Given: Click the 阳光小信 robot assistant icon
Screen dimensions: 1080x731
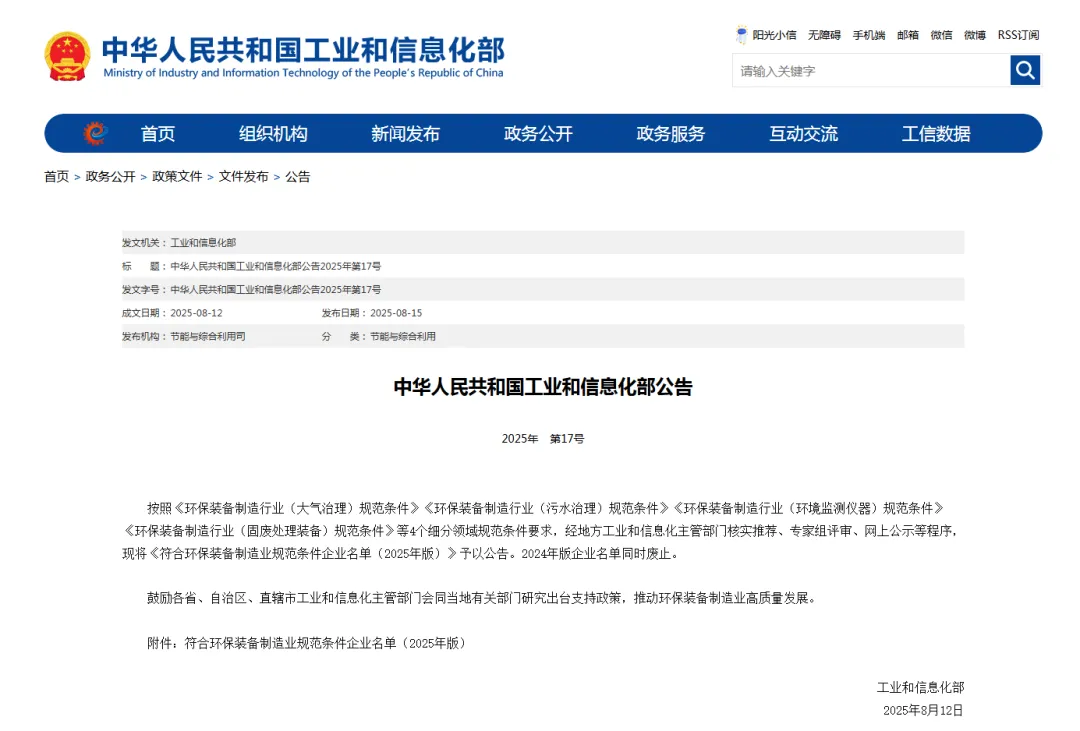Looking at the screenshot, I should 741,34.
